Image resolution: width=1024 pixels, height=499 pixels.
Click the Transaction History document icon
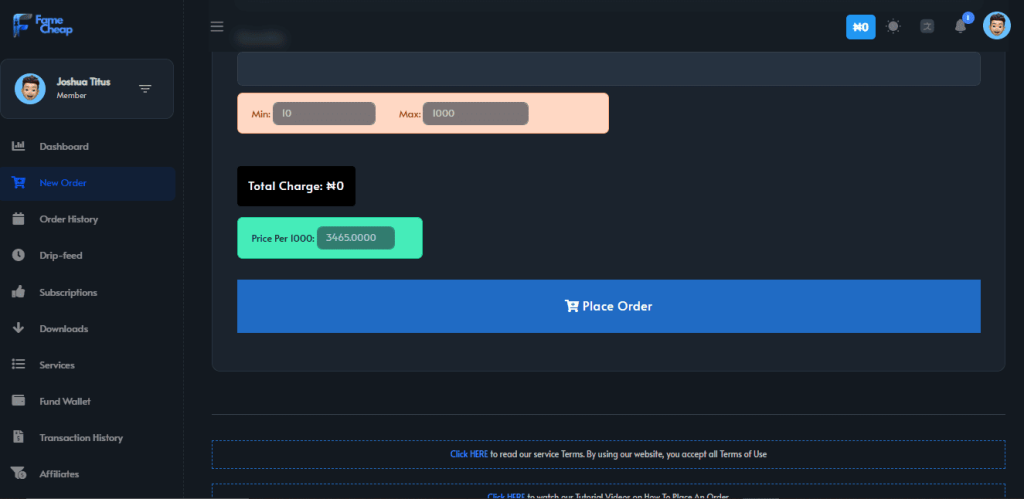point(18,437)
